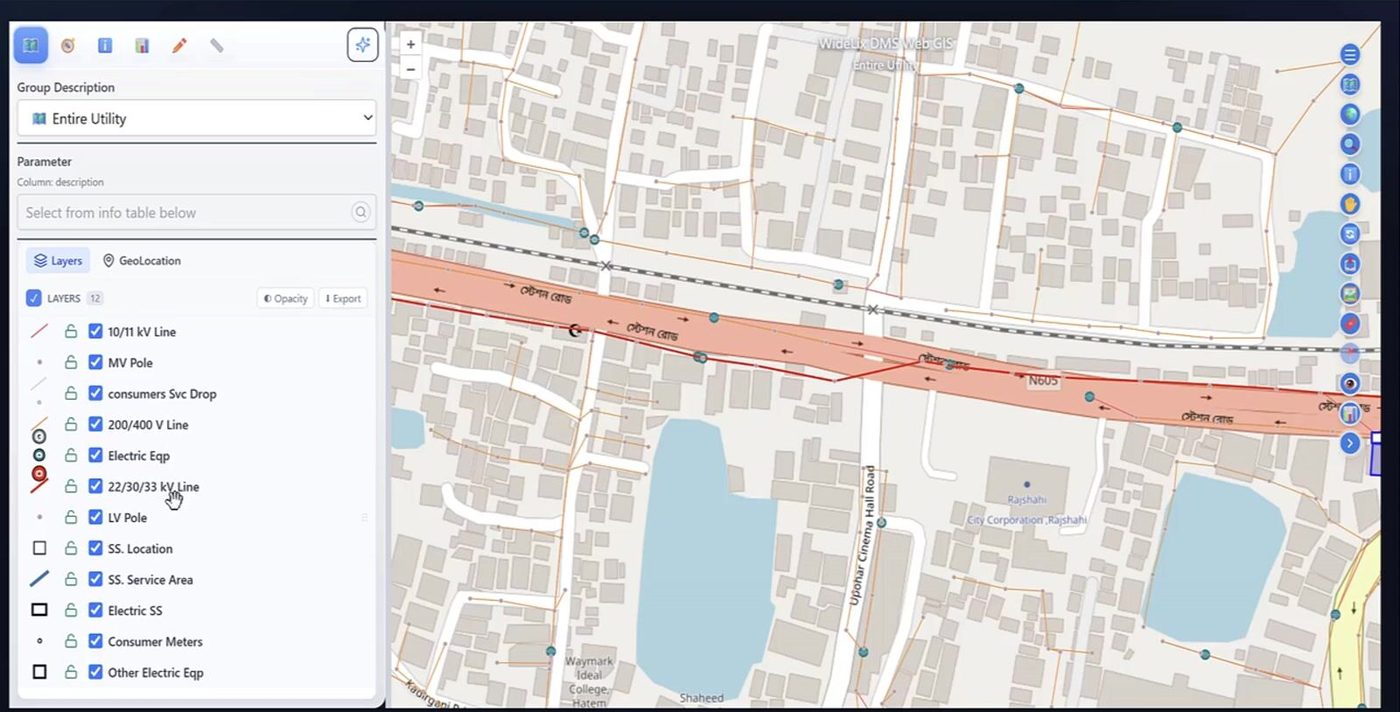Click the chart icon on right map toolbar
Screen dimensions: 1400x712
(x=1350, y=413)
